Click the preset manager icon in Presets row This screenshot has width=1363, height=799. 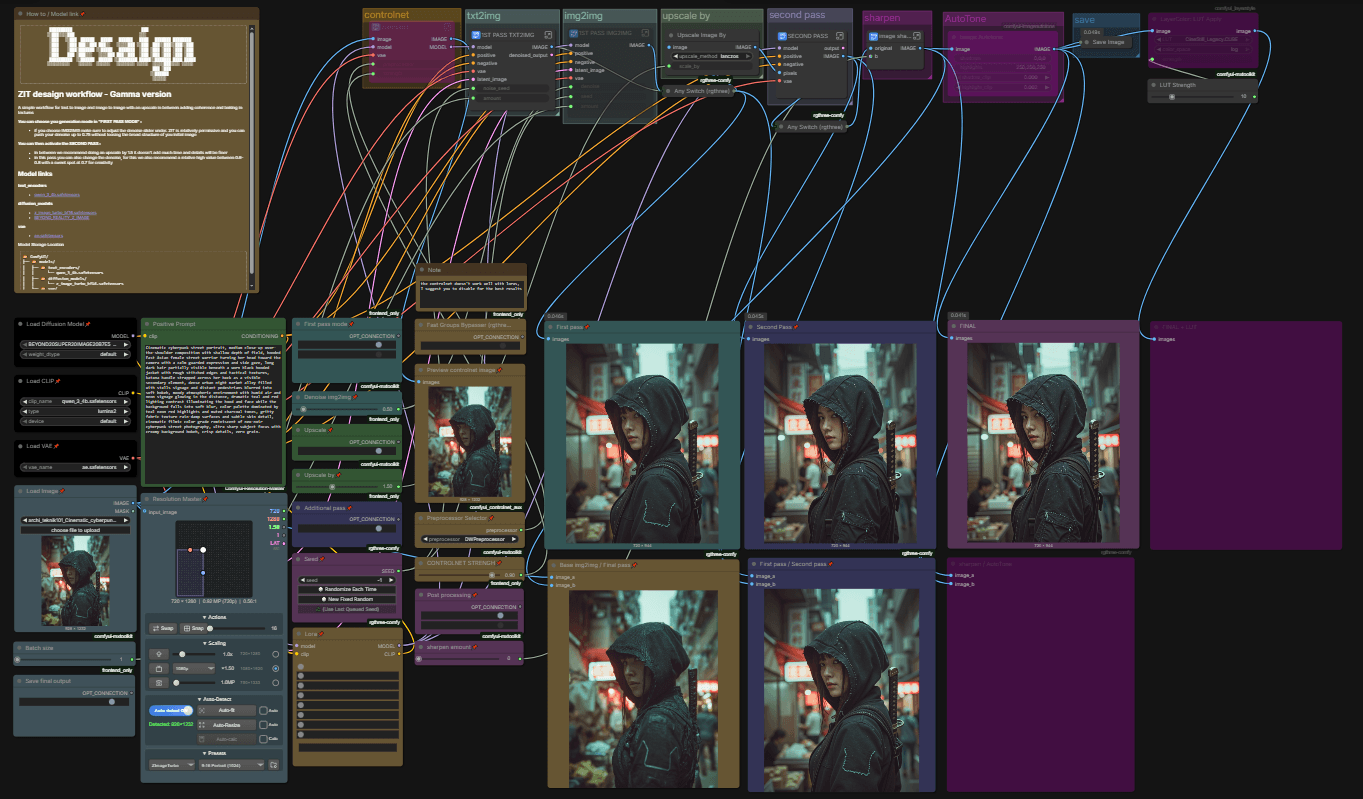pos(273,765)
